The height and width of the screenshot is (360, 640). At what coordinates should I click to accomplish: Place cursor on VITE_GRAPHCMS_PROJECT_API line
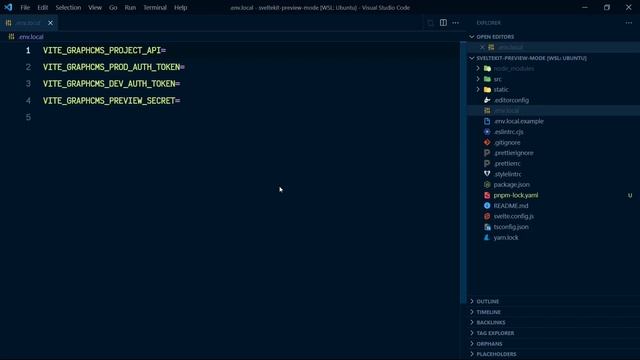point(104,50)
